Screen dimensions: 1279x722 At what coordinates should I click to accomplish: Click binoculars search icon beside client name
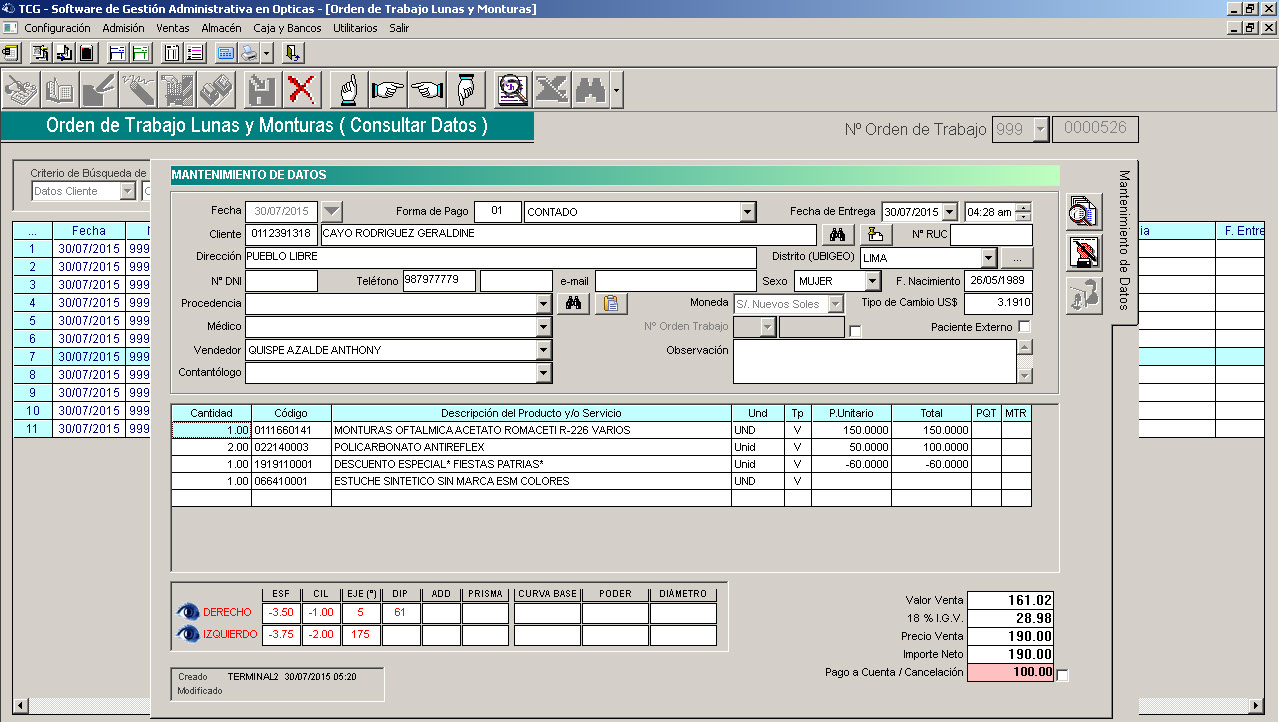pyautogui.click(x=838, y=234)
